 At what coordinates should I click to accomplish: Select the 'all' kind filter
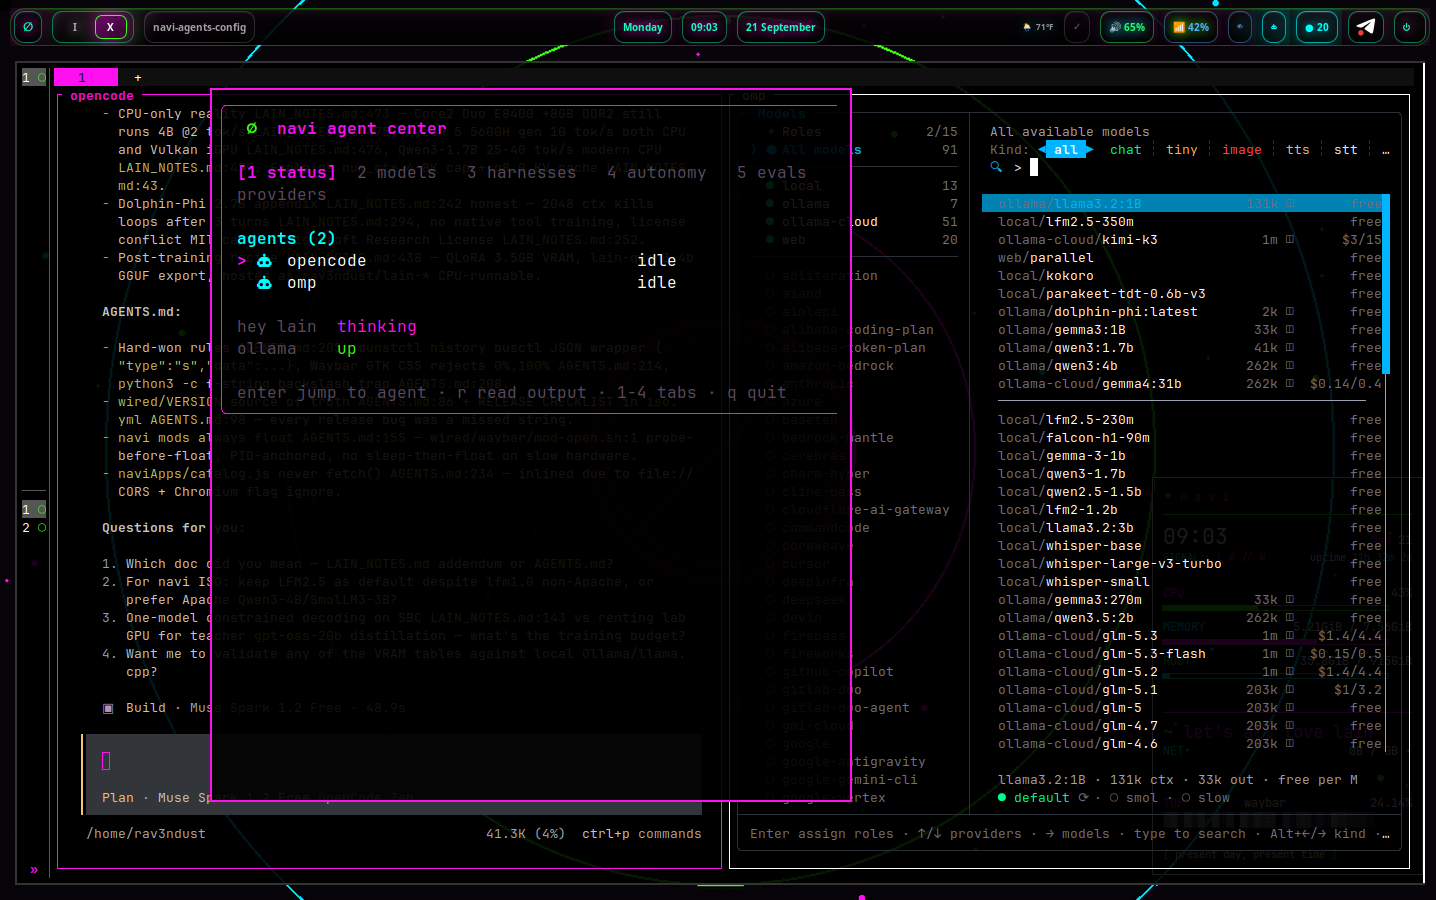[1066, 150]
